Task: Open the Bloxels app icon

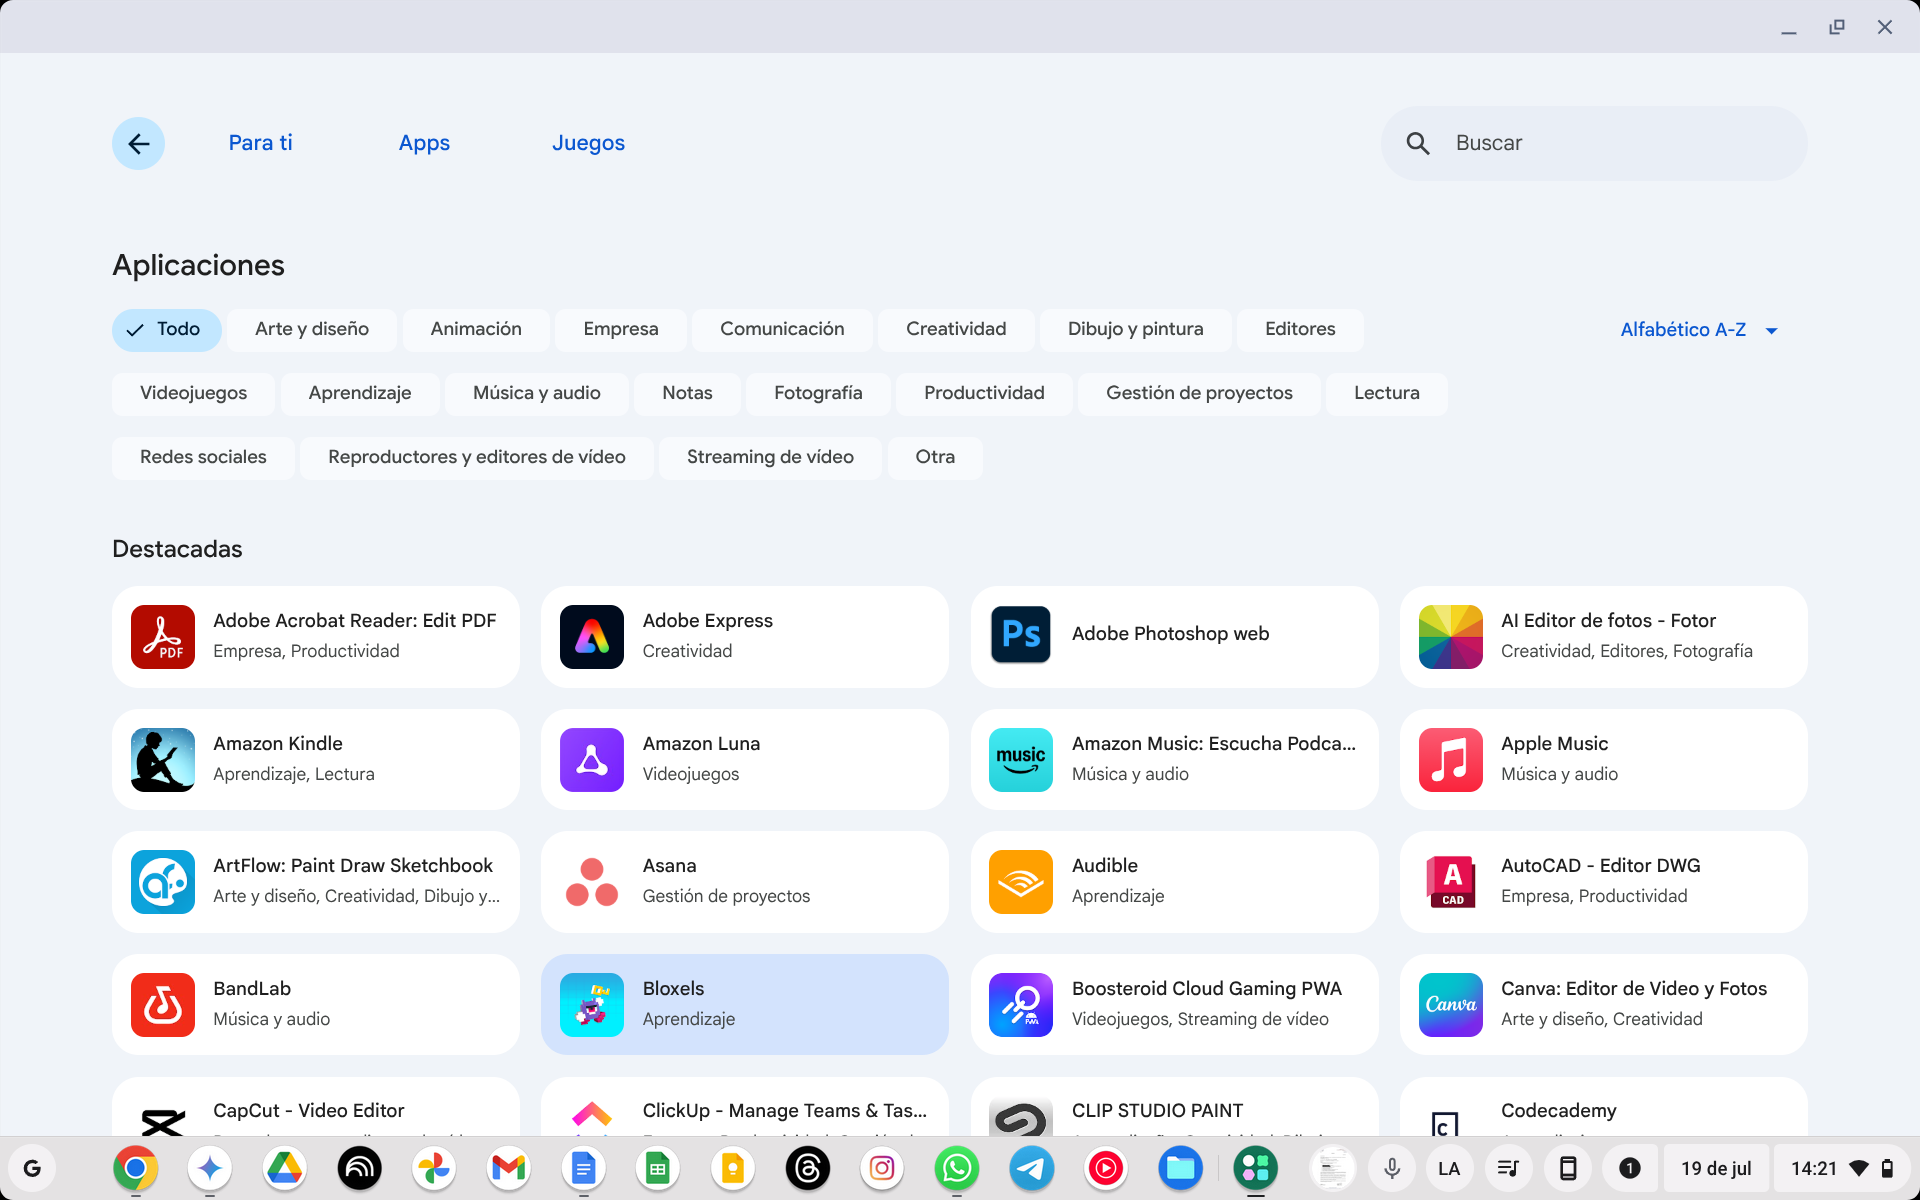Action: point(592,1005)
